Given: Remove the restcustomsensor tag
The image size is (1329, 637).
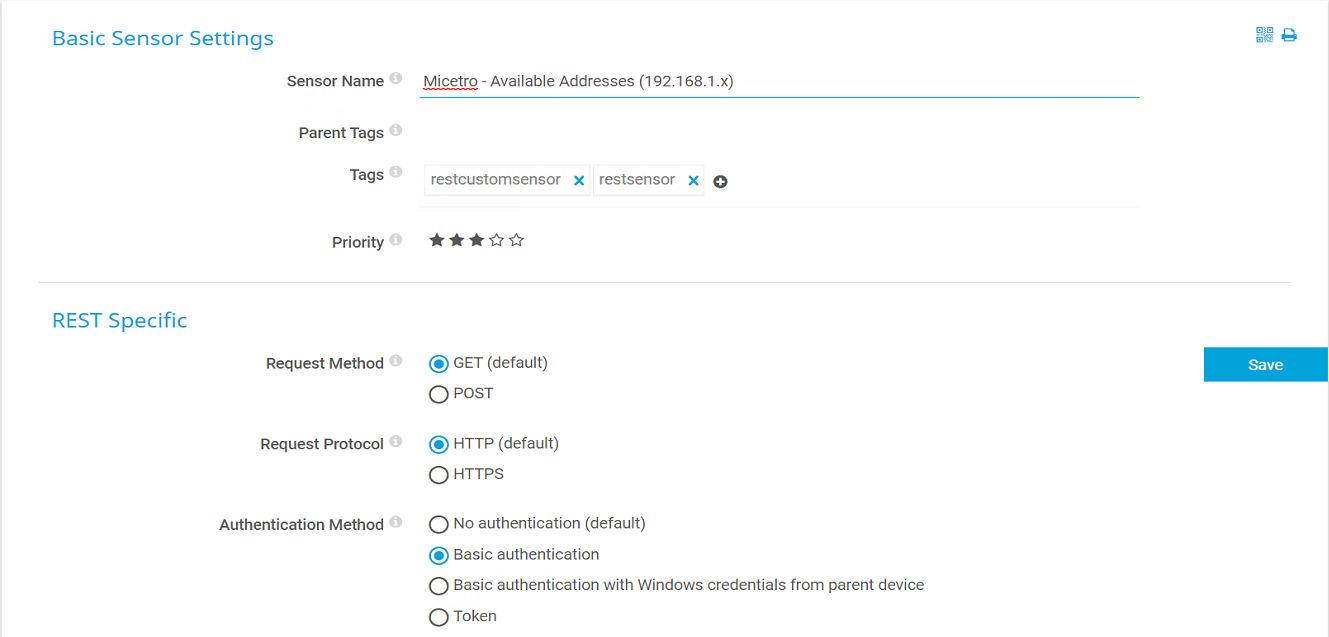Looking at the screenshot, I should (x=578, y=181).
